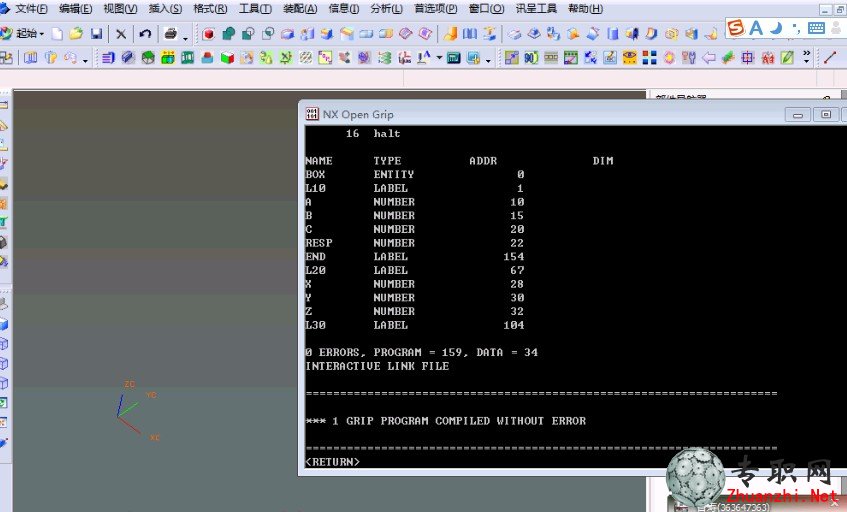Open the 窗口(O) menu
Viewport: 847px width, 512px height.
486,9
